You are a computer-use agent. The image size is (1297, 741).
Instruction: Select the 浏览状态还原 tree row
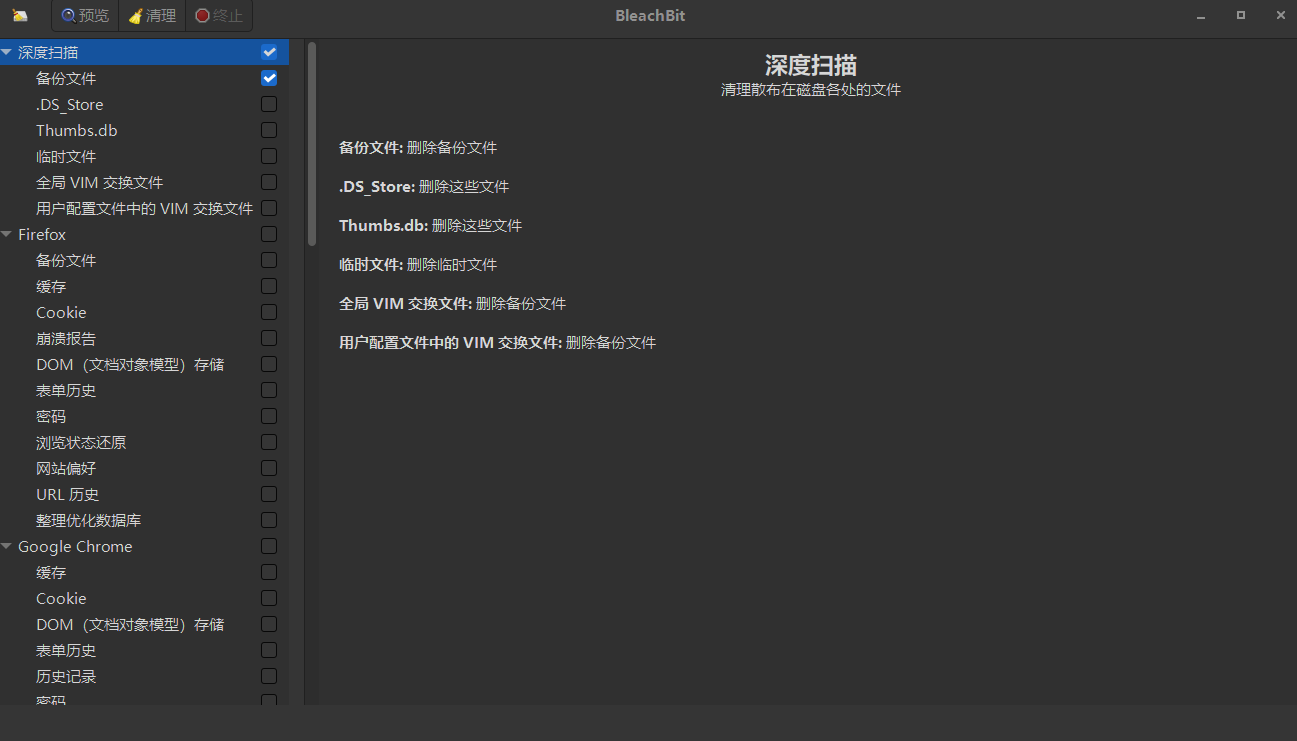coord(144,442)
